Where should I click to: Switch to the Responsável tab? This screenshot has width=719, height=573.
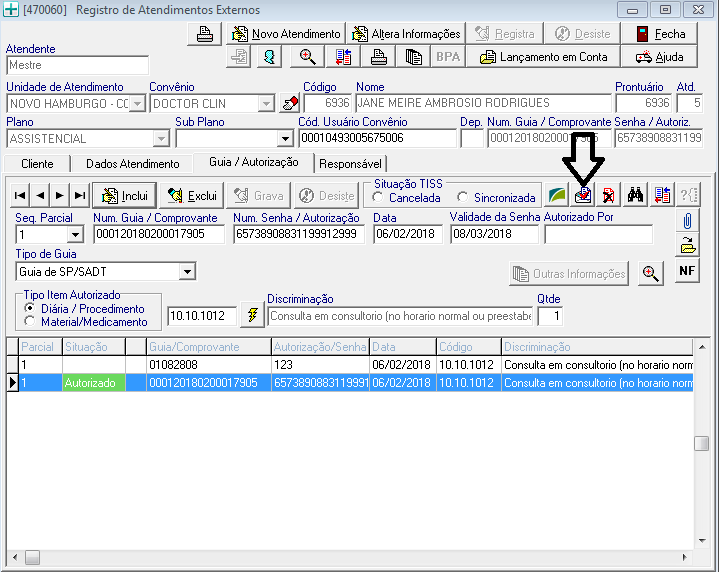coord(350,164)
